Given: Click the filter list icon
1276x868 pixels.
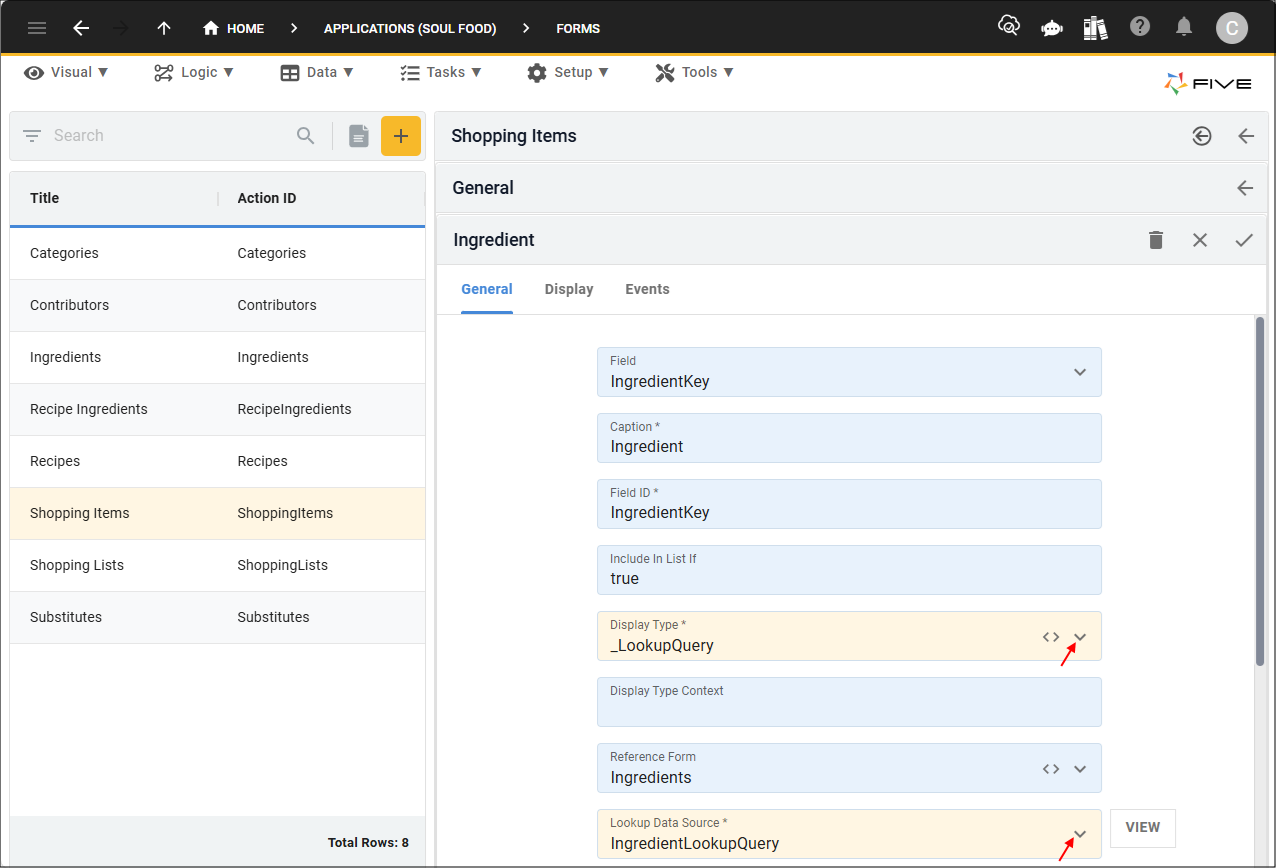Looking at the screenshot, I should [x=32, y=136].
